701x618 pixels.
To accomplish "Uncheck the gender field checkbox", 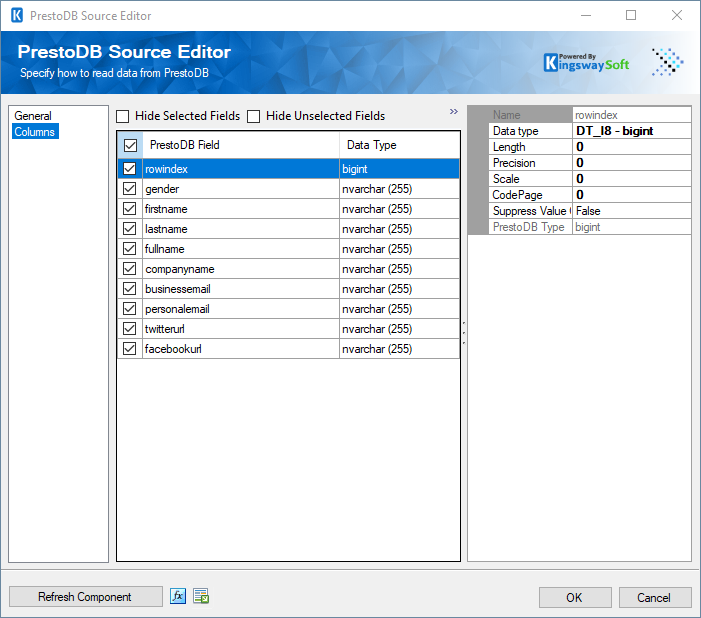I will point(130,189).
